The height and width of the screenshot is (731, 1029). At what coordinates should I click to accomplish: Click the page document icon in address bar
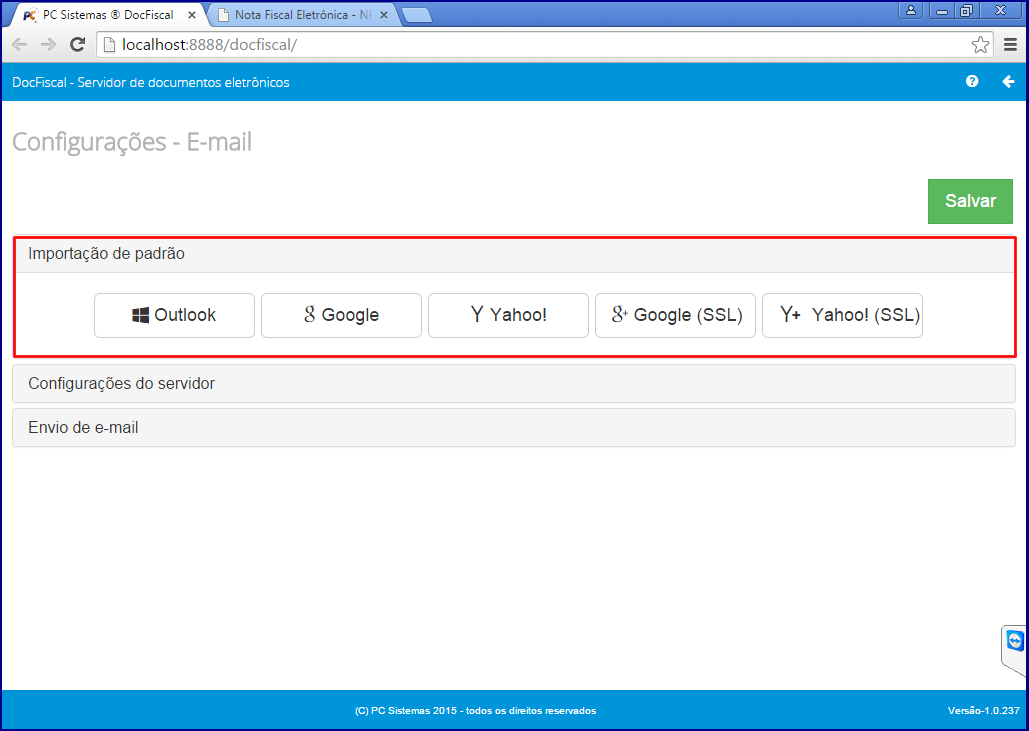(x=110, y=45)
